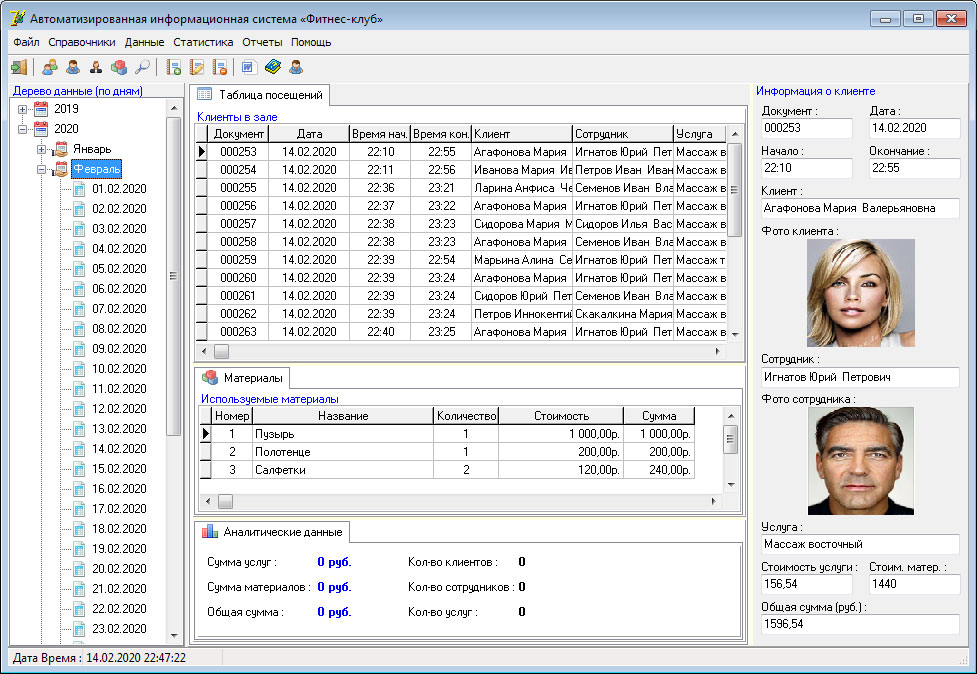Select visit row with document 000257

pyautogui.click(x=239, y=224)
